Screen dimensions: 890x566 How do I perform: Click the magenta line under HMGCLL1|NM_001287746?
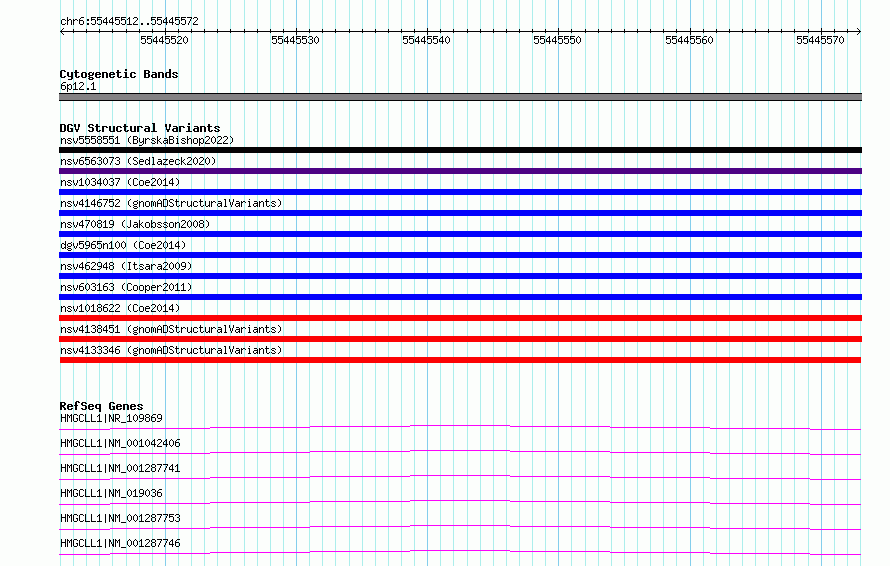tap(460, 552)
